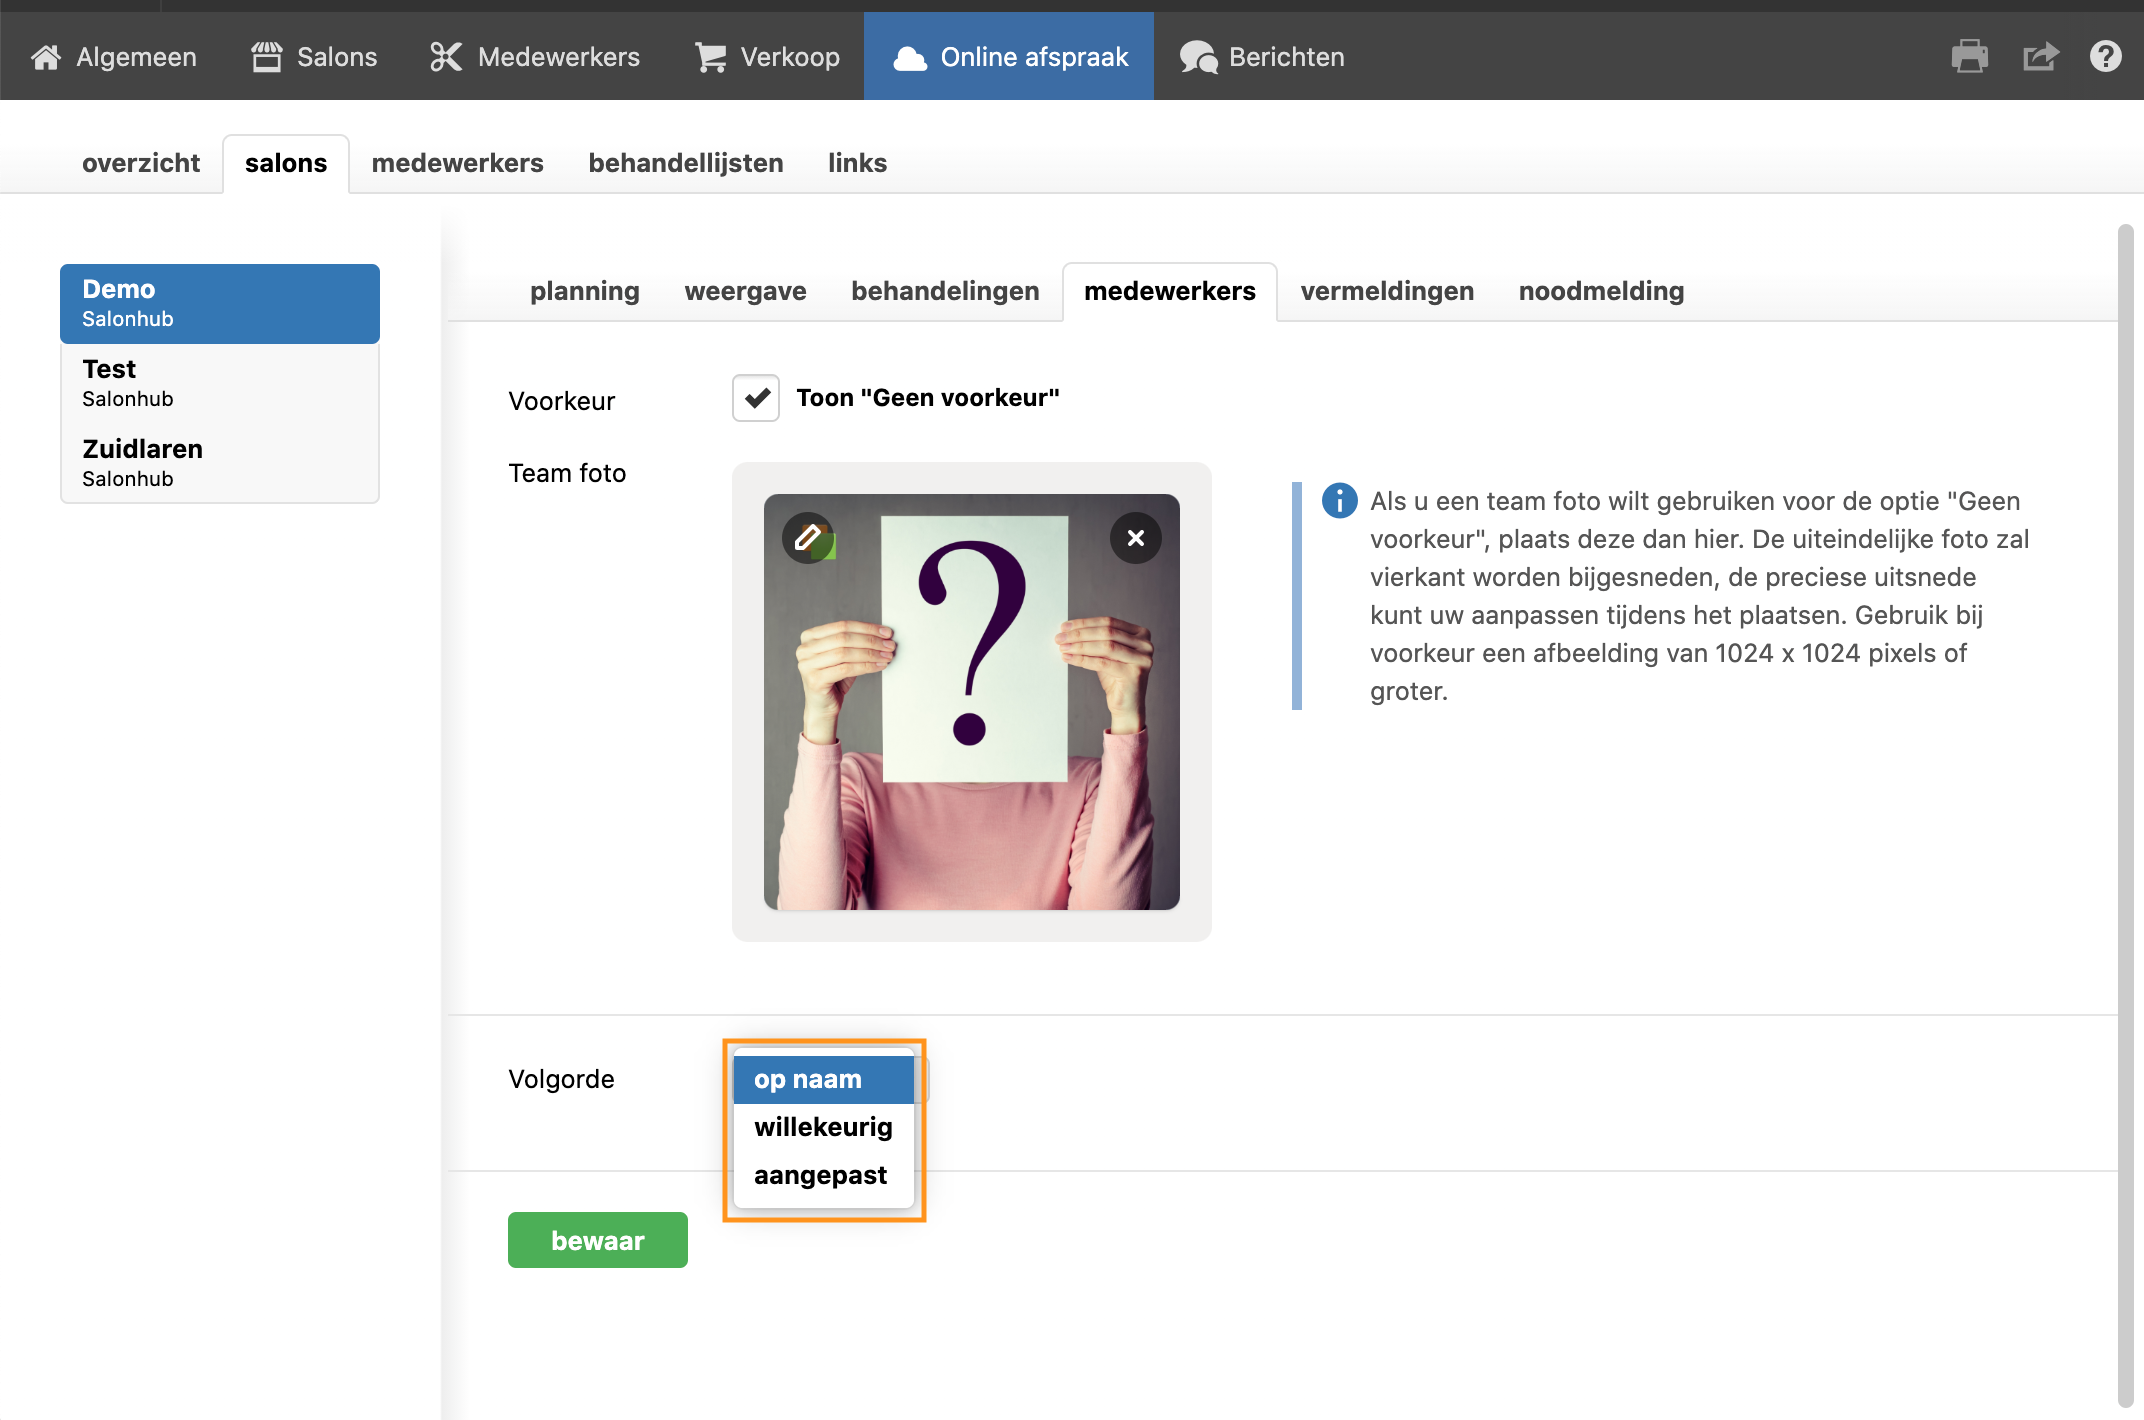2144x1420 pixels.
Task: Remove team photo with the X icon
Action: [1135, 538]
